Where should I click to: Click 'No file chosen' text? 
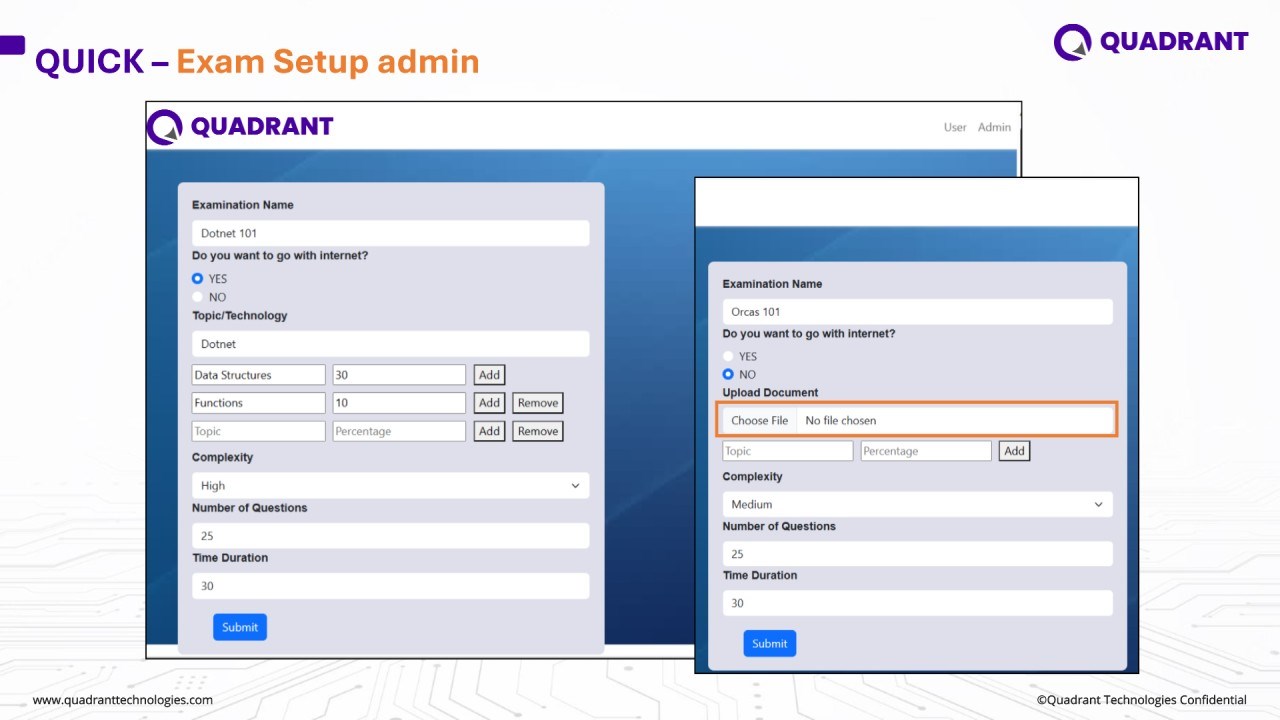tap(840, 421)
